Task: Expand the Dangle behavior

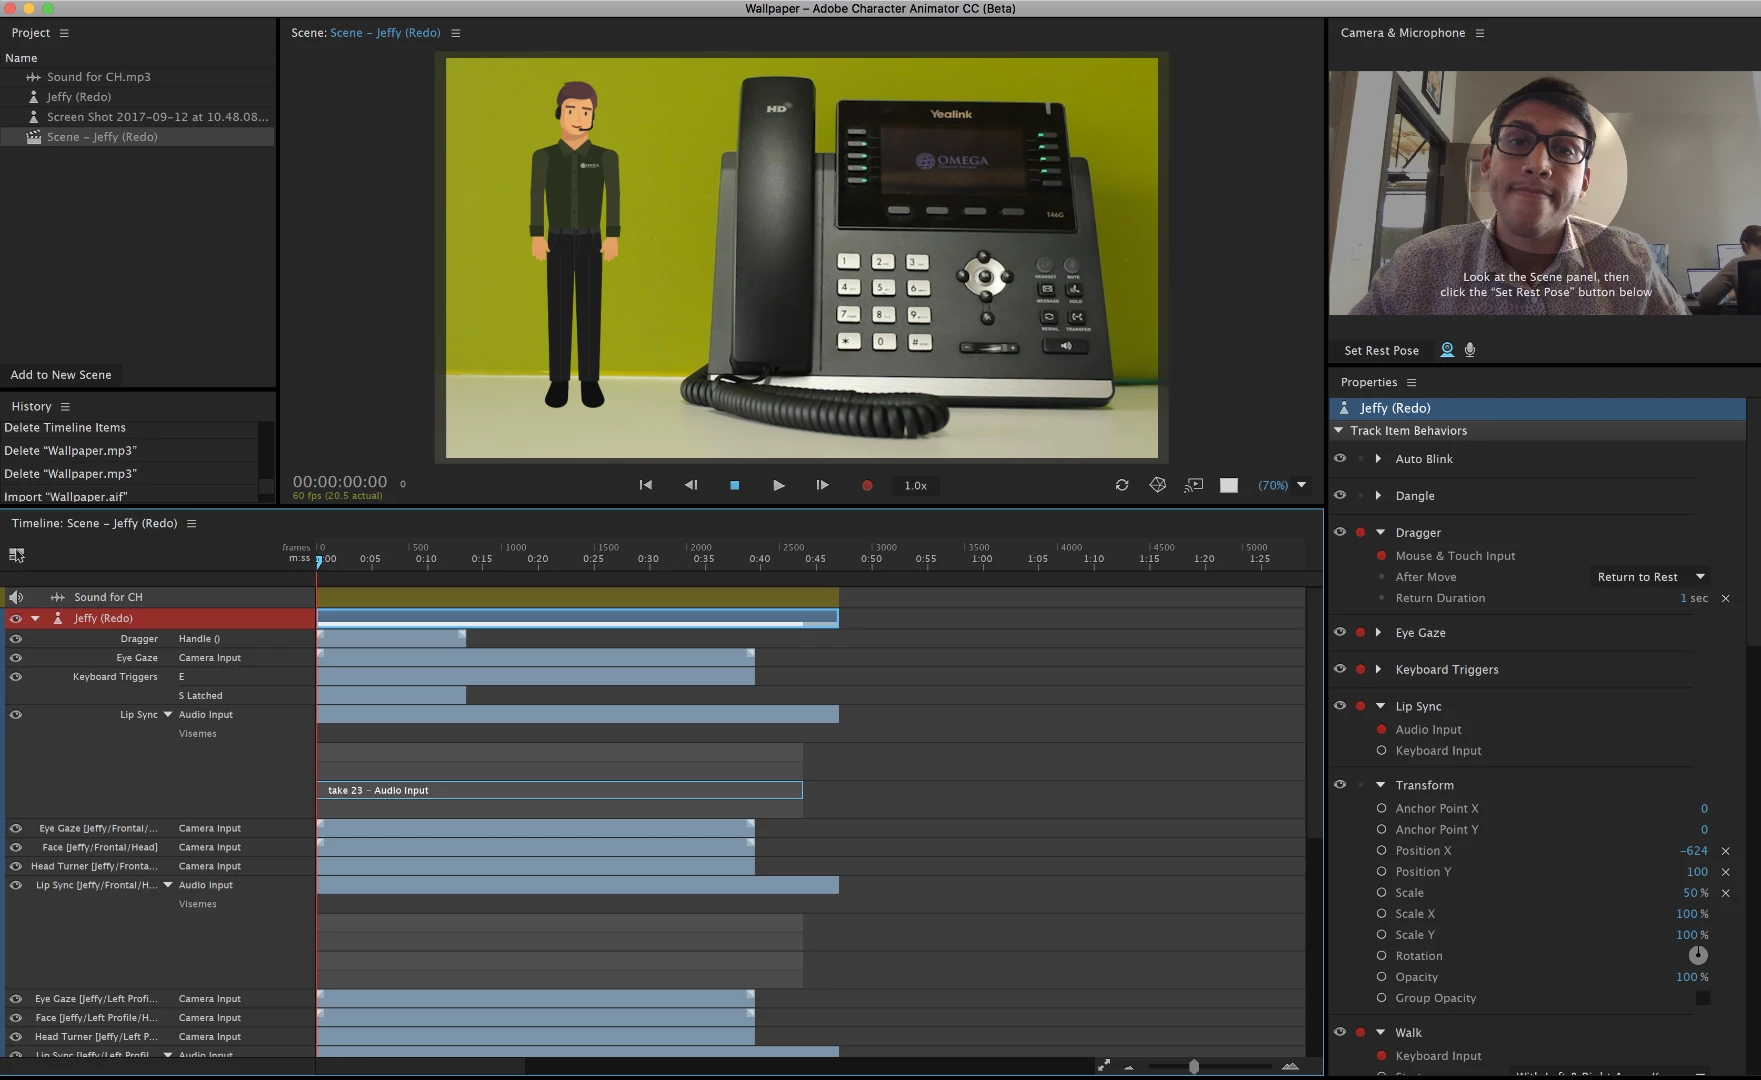Action: pos(1379,496)
